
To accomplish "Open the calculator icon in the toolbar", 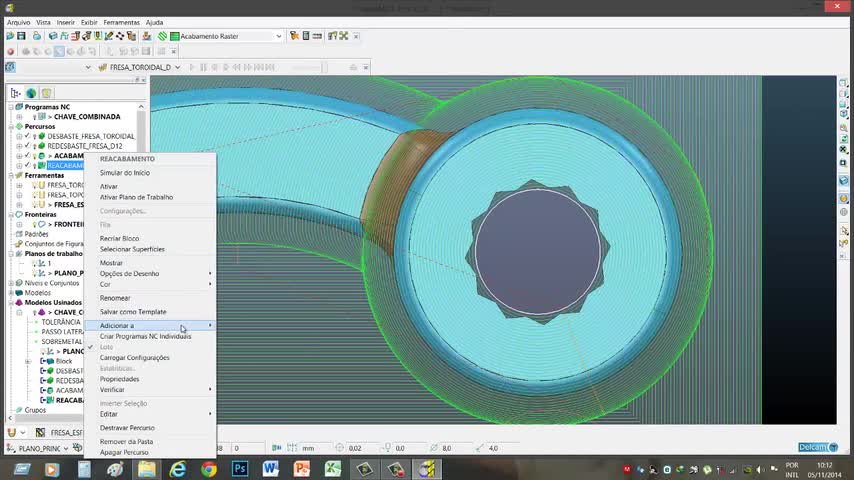I will (306, 36).
